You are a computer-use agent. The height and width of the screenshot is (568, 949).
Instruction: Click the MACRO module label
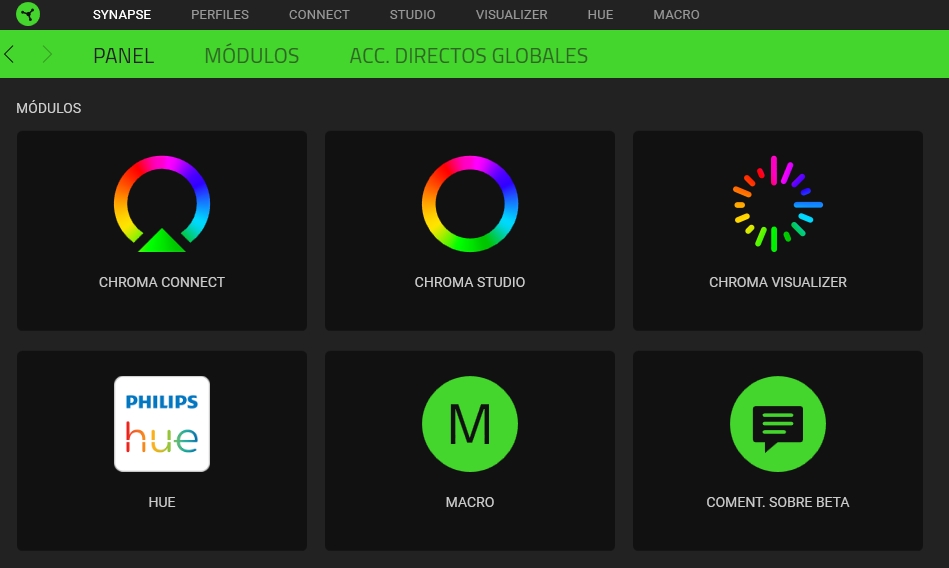470,502
